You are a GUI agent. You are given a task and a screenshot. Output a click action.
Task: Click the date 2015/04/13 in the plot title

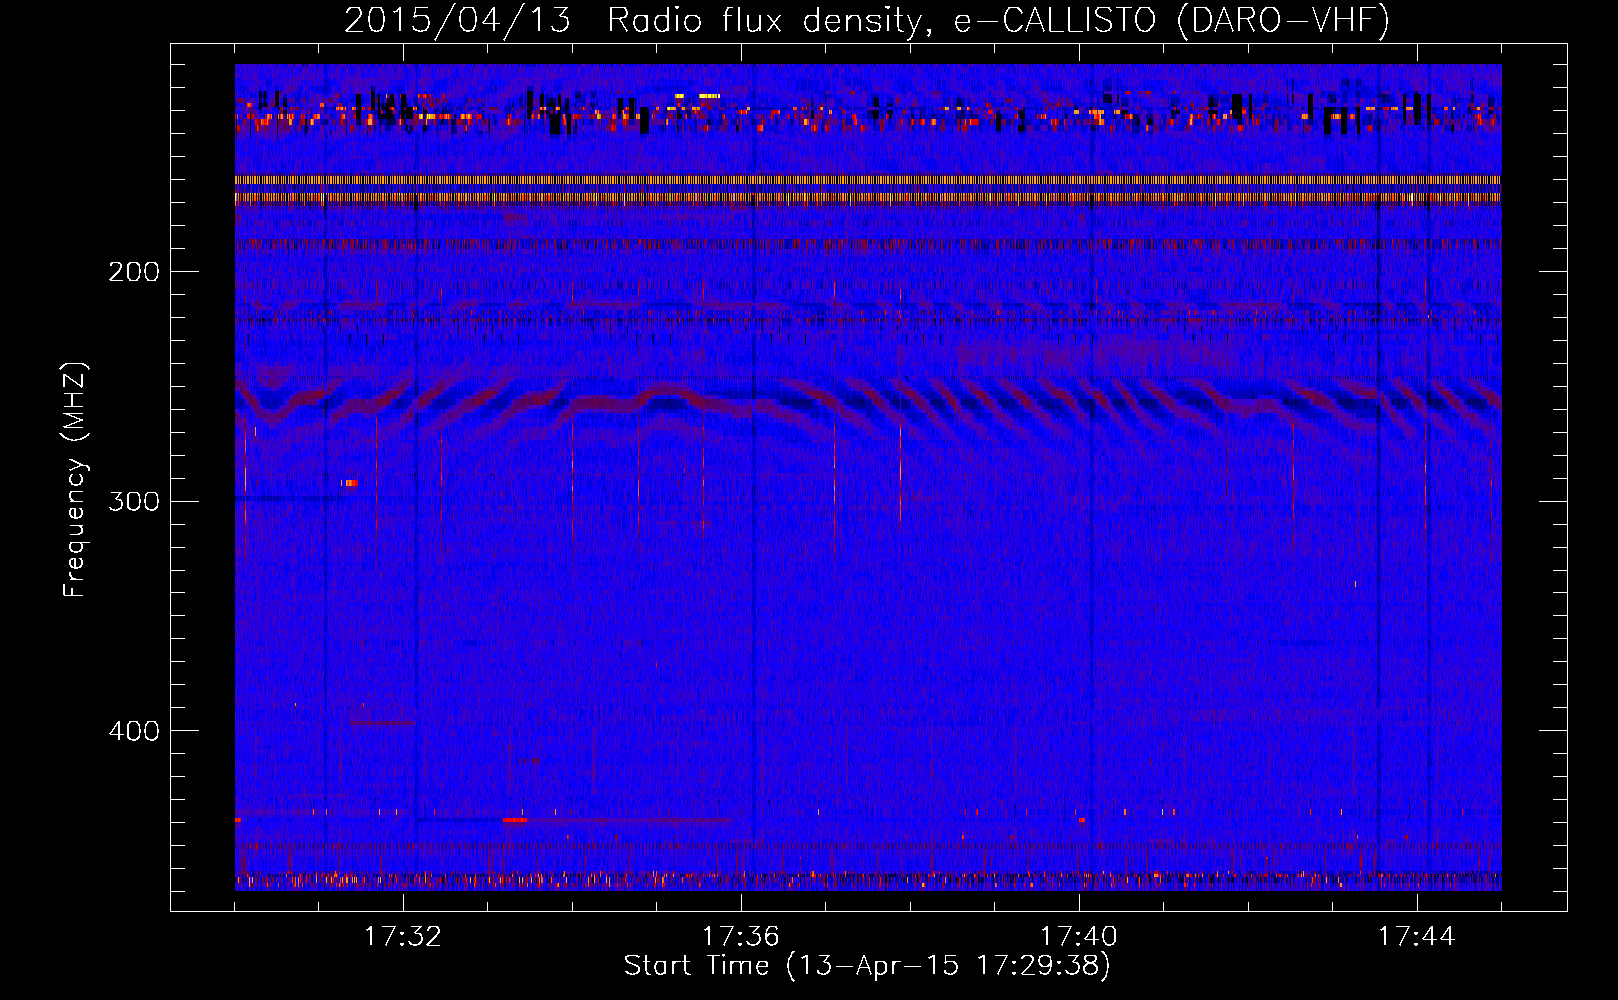(457, 20)
